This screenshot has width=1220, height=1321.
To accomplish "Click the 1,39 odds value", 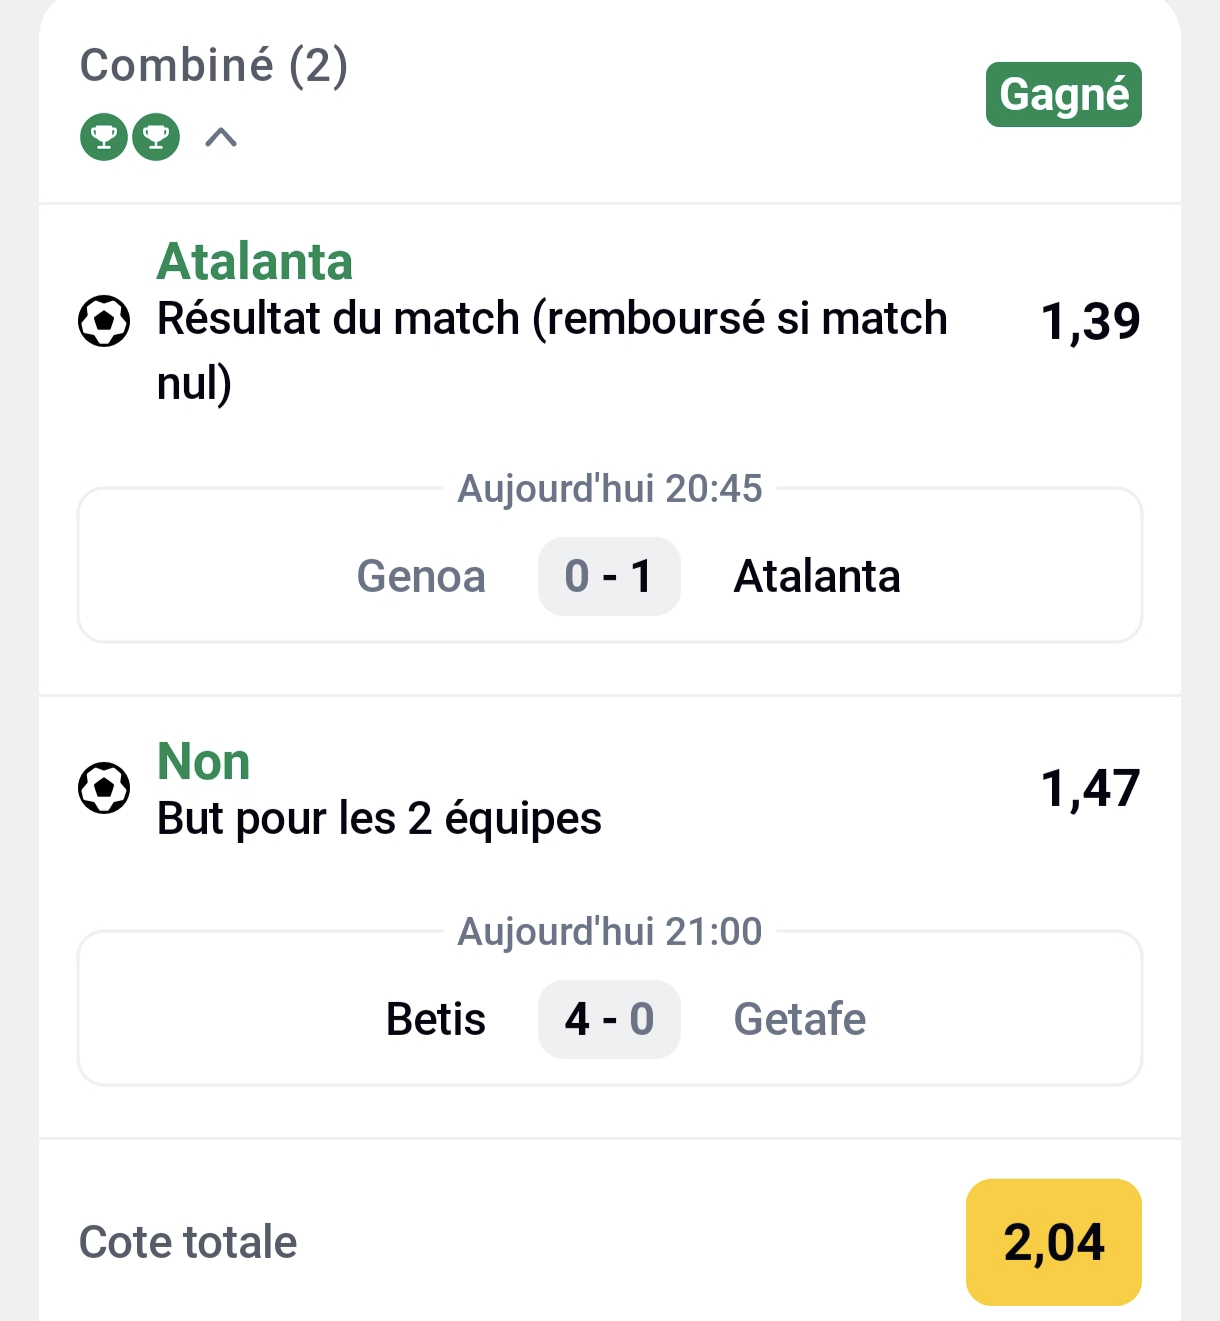I will click(1092, 320).
